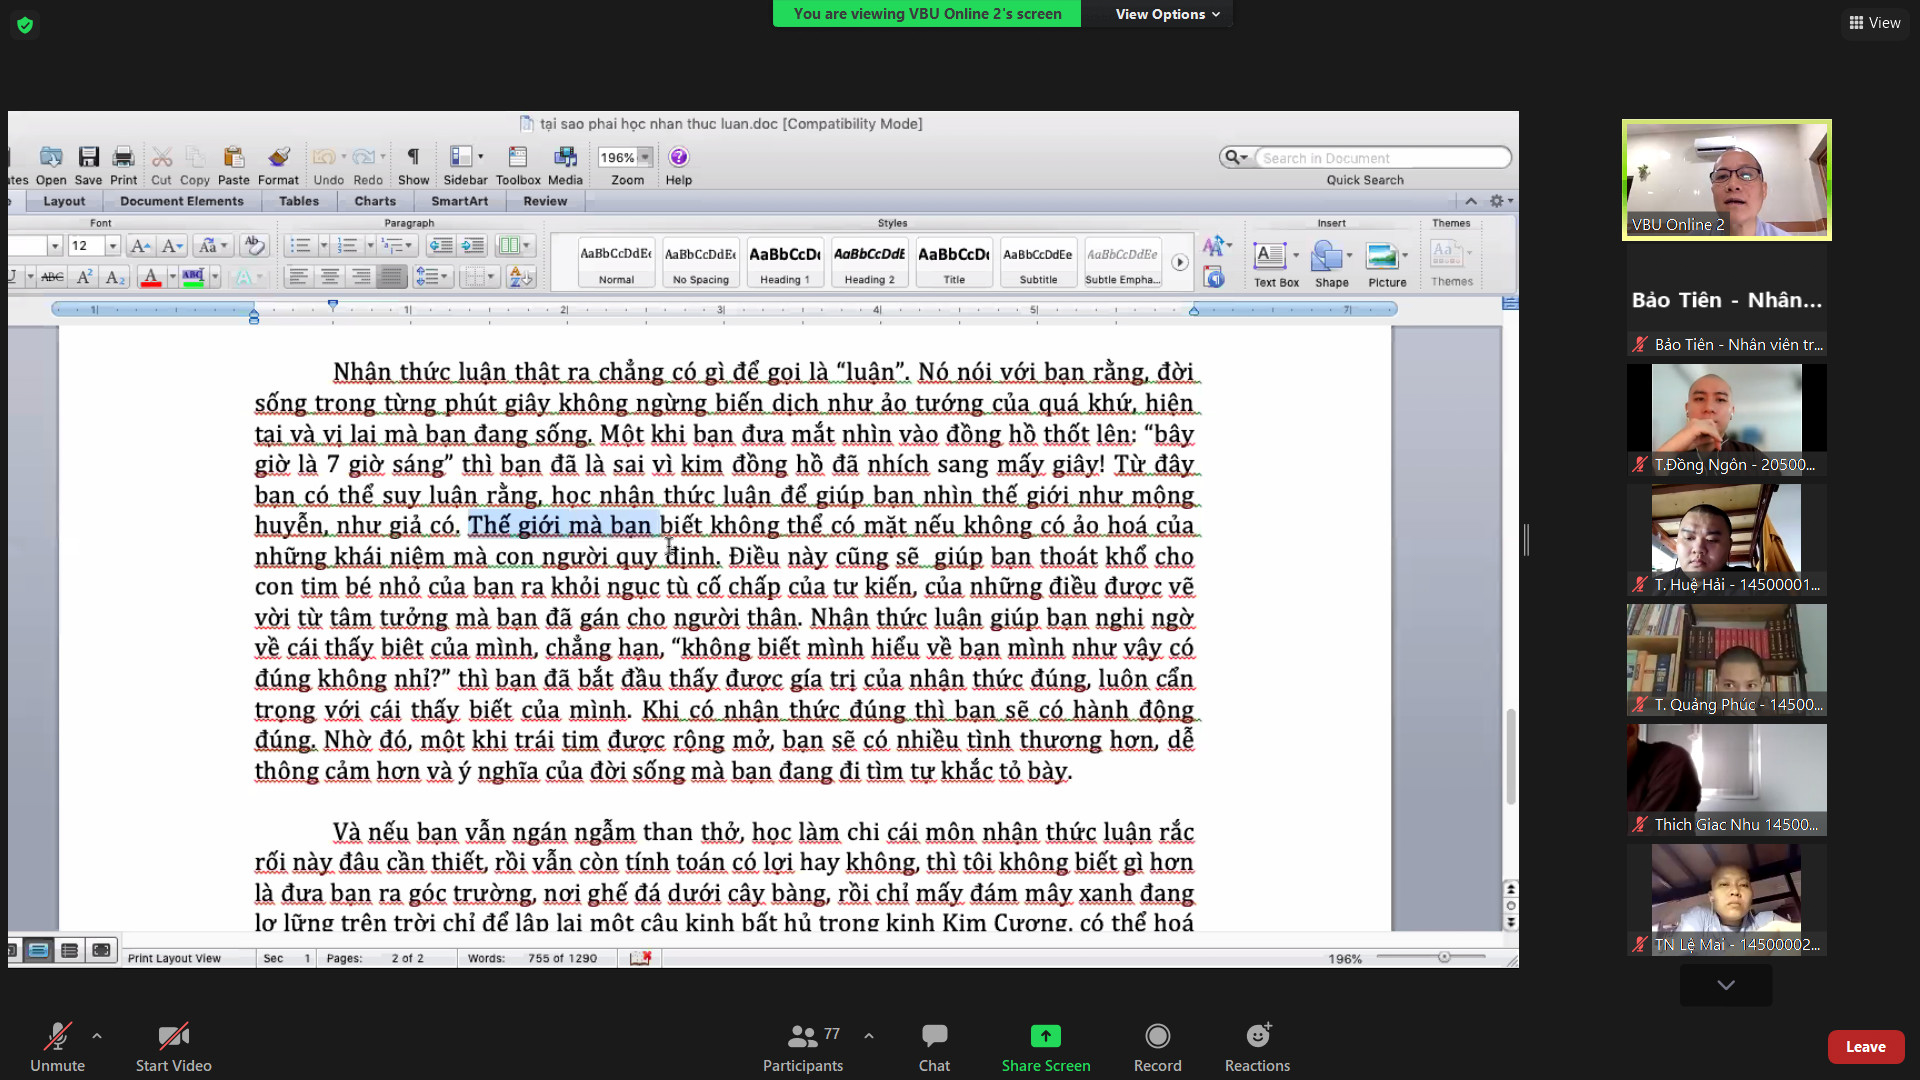Viewport: 1920px width, 1080px height.
Task: Click the sort A-Z icon
Action: click(x=521, y=277)
